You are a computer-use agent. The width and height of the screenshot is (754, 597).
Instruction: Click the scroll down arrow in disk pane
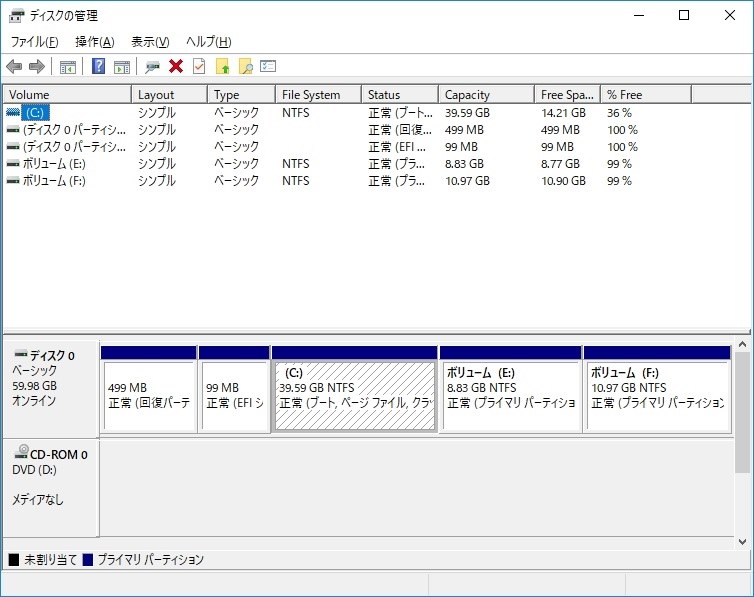742,542
